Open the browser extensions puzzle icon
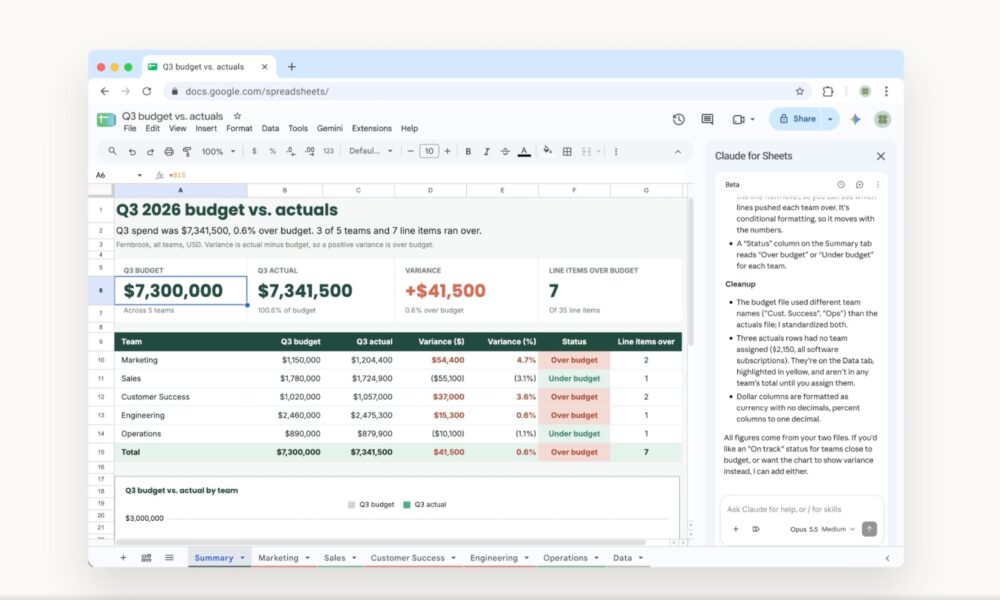 pyautogui.click(x=828, y=91)
